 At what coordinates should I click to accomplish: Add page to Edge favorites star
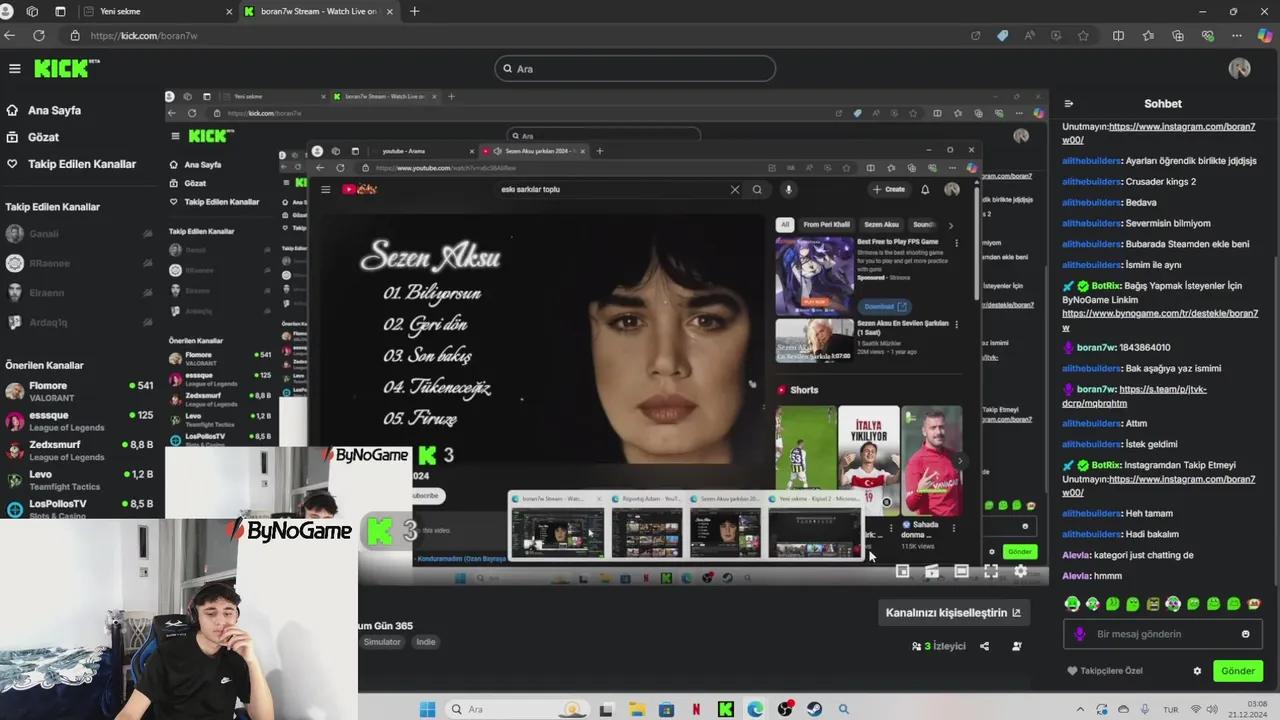tap(1083, 35)
